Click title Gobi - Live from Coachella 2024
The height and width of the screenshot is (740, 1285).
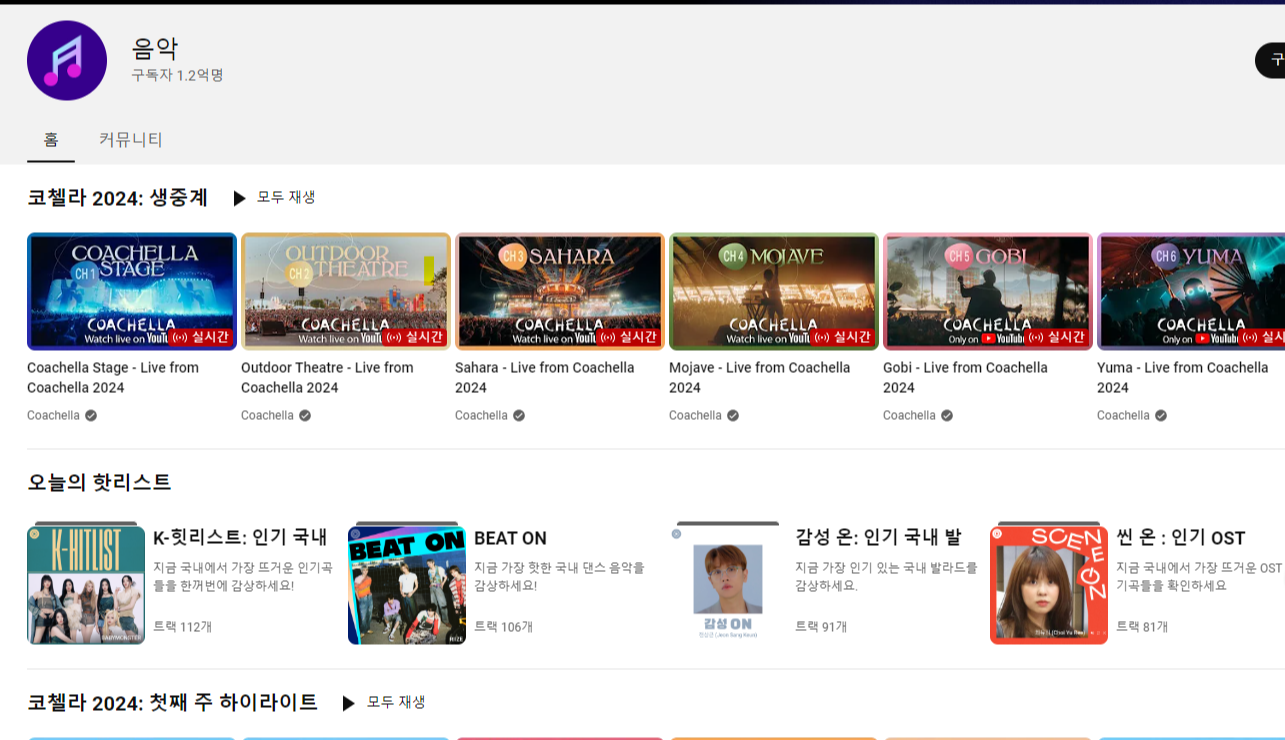tap(965, 378)
